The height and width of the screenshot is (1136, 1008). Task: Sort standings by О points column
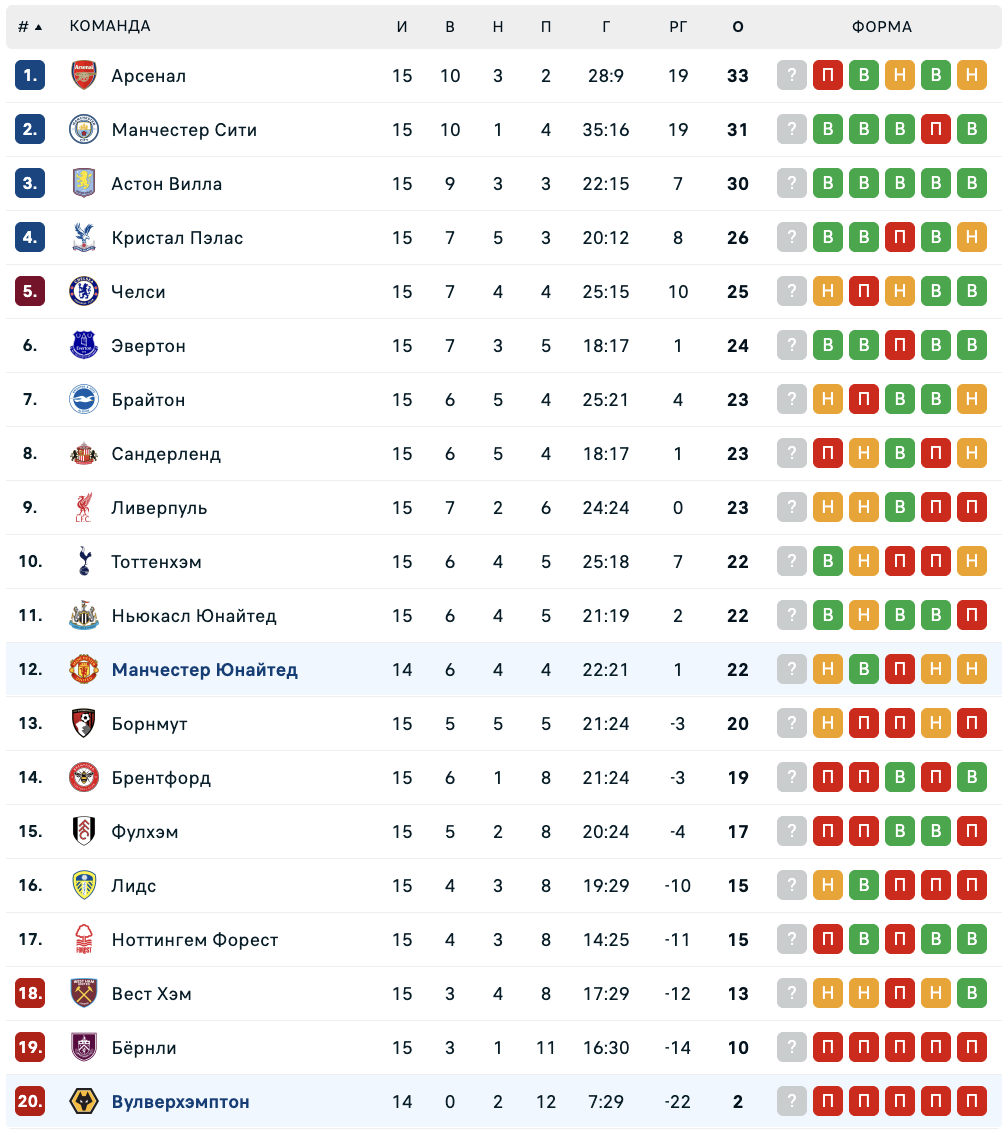(738, 27)
